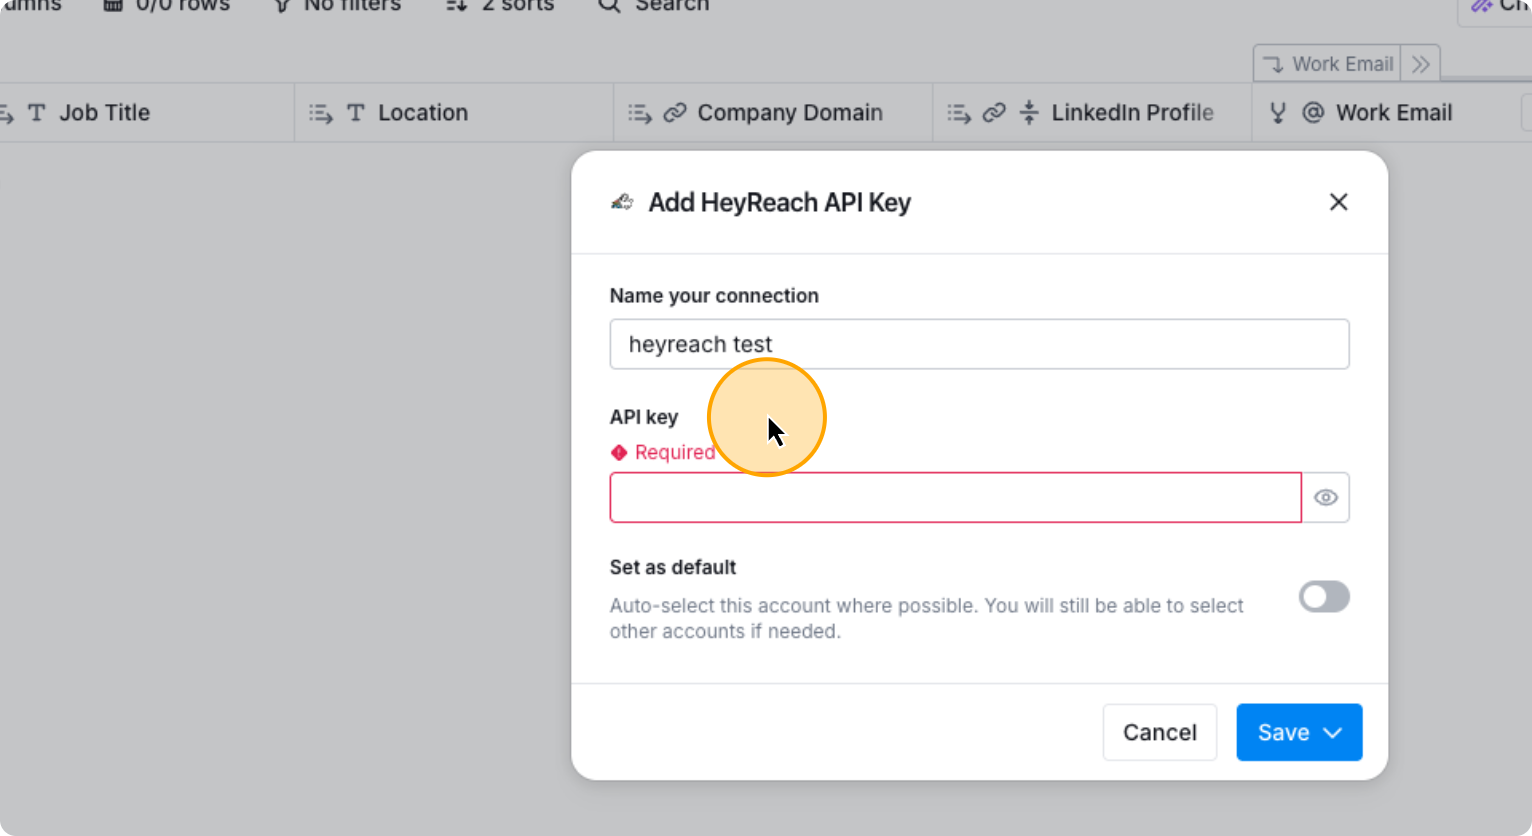This screenshot has height=836, width=1532.
Task: Click the Search magnifier icon in toolbar
Action: 608,6
